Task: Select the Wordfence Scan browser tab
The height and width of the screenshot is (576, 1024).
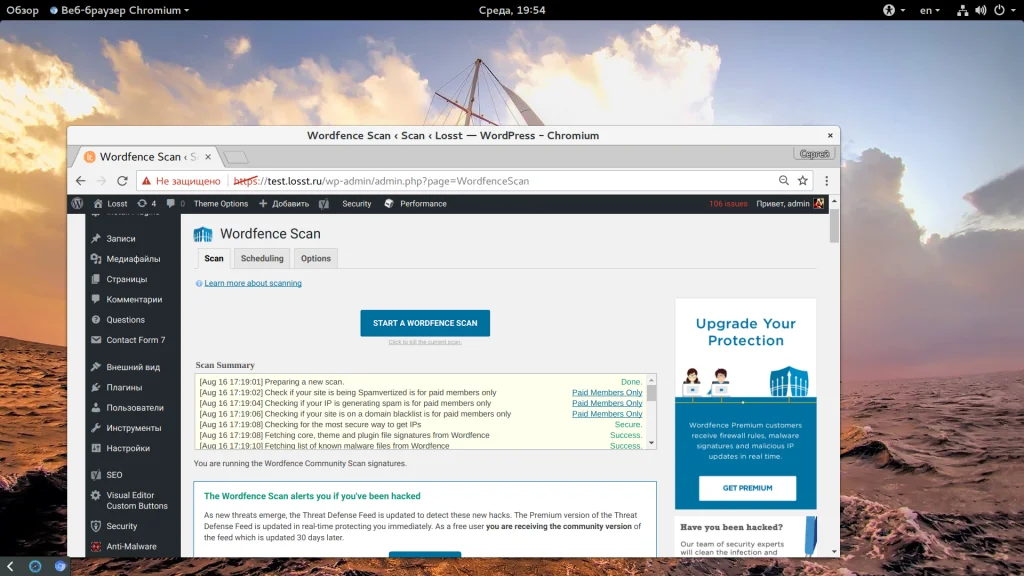Action: pos(145,157)
